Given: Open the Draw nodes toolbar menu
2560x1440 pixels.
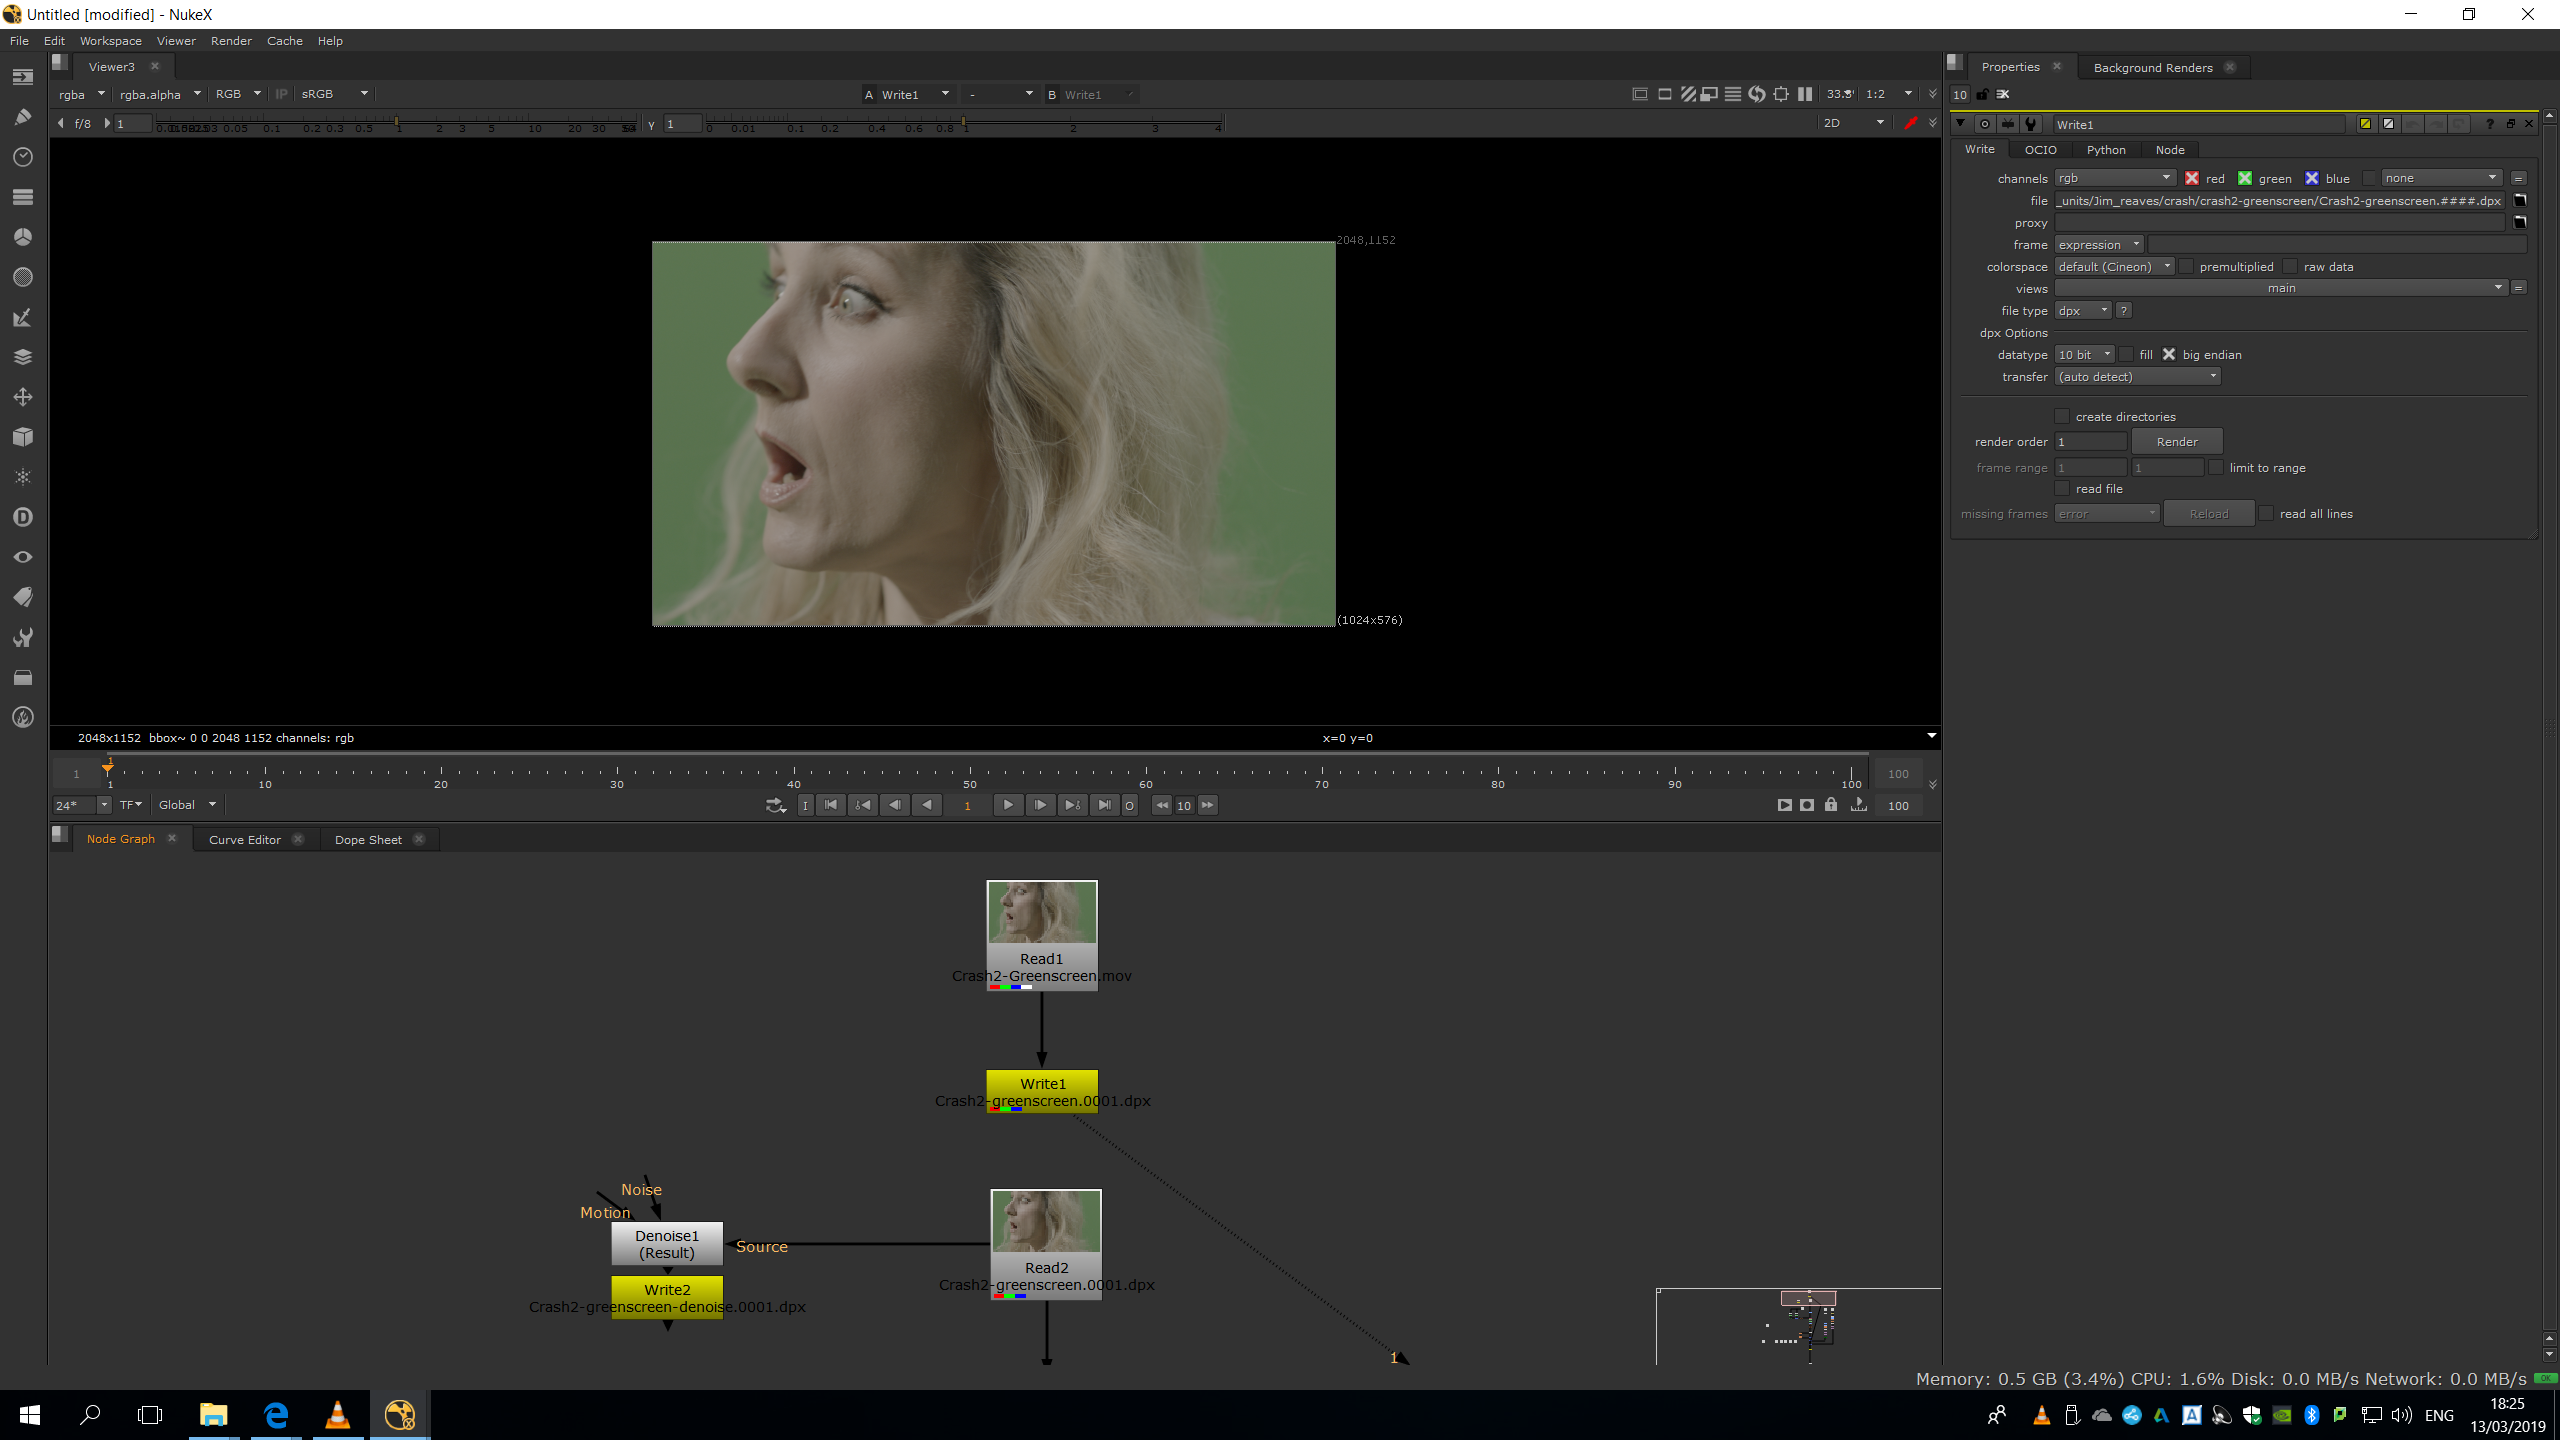Looking at the screenshot, I should (x=23, y=117).
